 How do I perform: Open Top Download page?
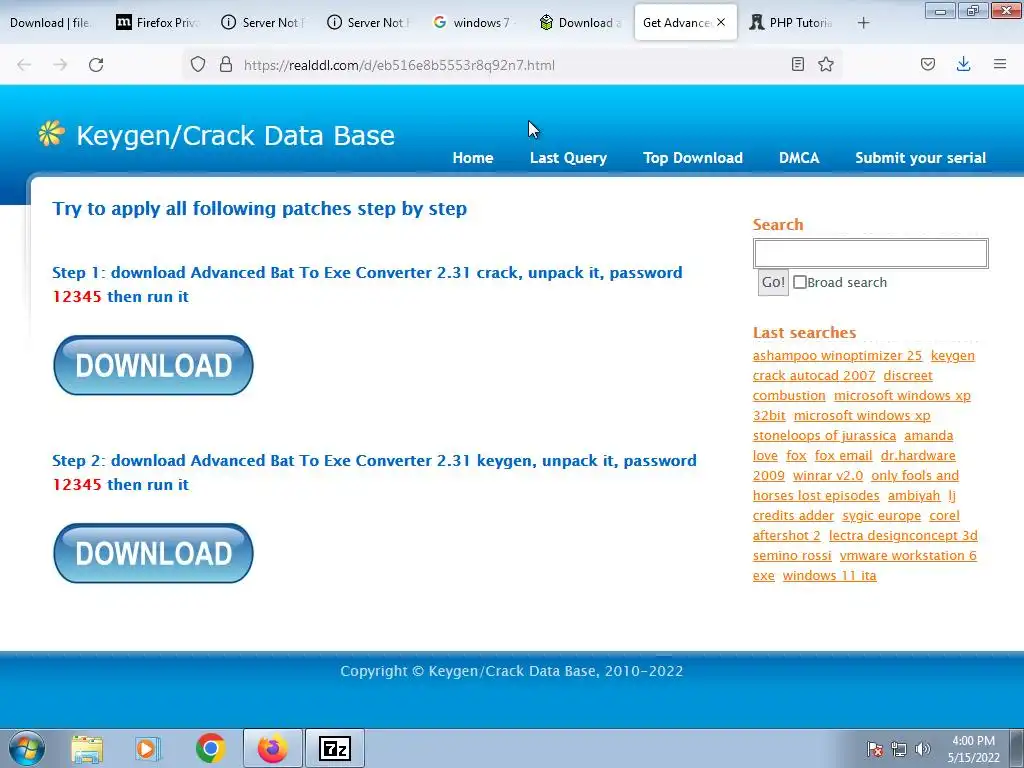pos(693,158)
